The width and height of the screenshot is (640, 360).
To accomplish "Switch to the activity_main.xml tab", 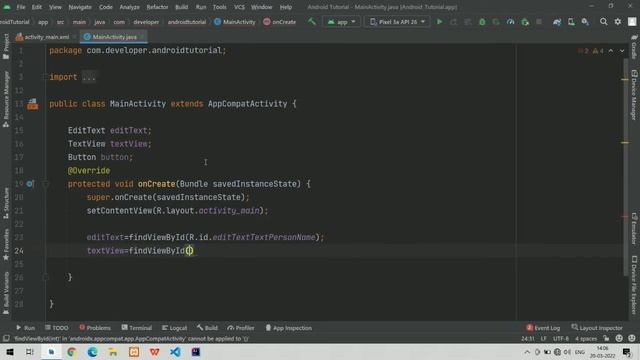I will pyautogui.click(x=46, y=37).
